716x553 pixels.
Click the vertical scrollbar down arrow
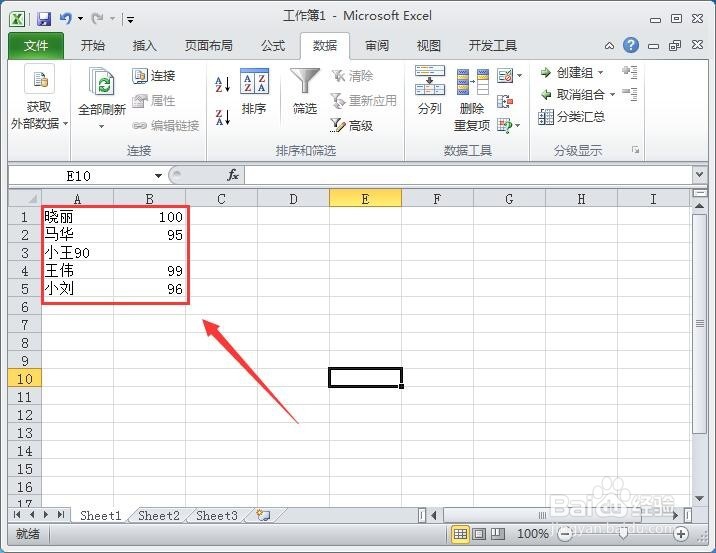699,499
